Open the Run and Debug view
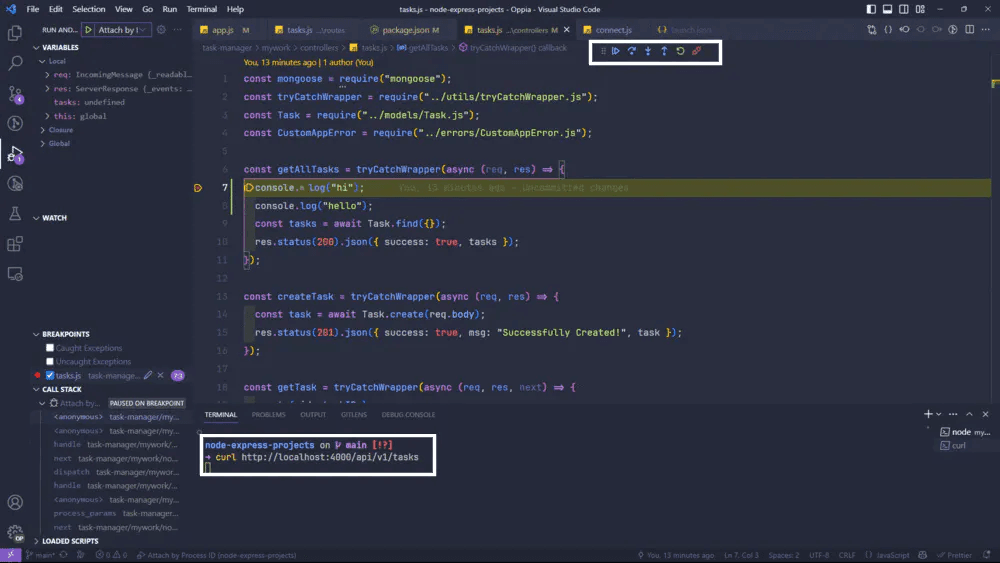 15,154
